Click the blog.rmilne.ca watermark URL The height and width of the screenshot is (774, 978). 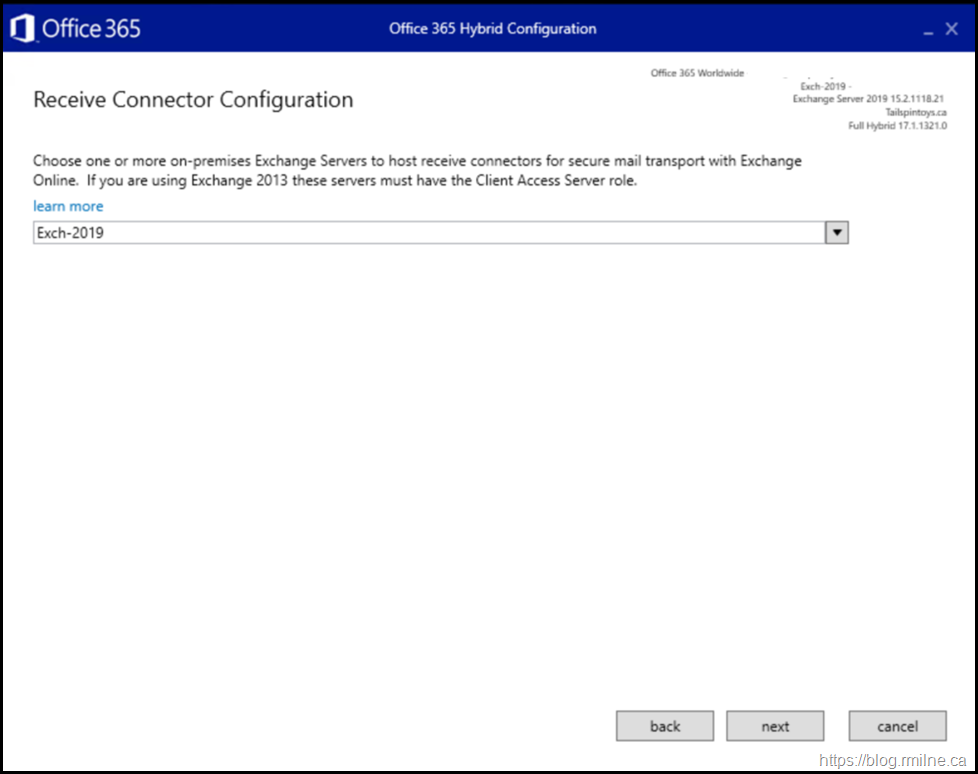point(892,759)
